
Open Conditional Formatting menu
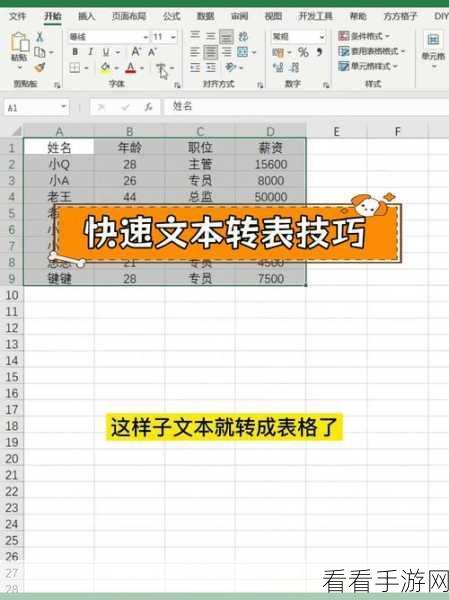click(x=364, y=36)
